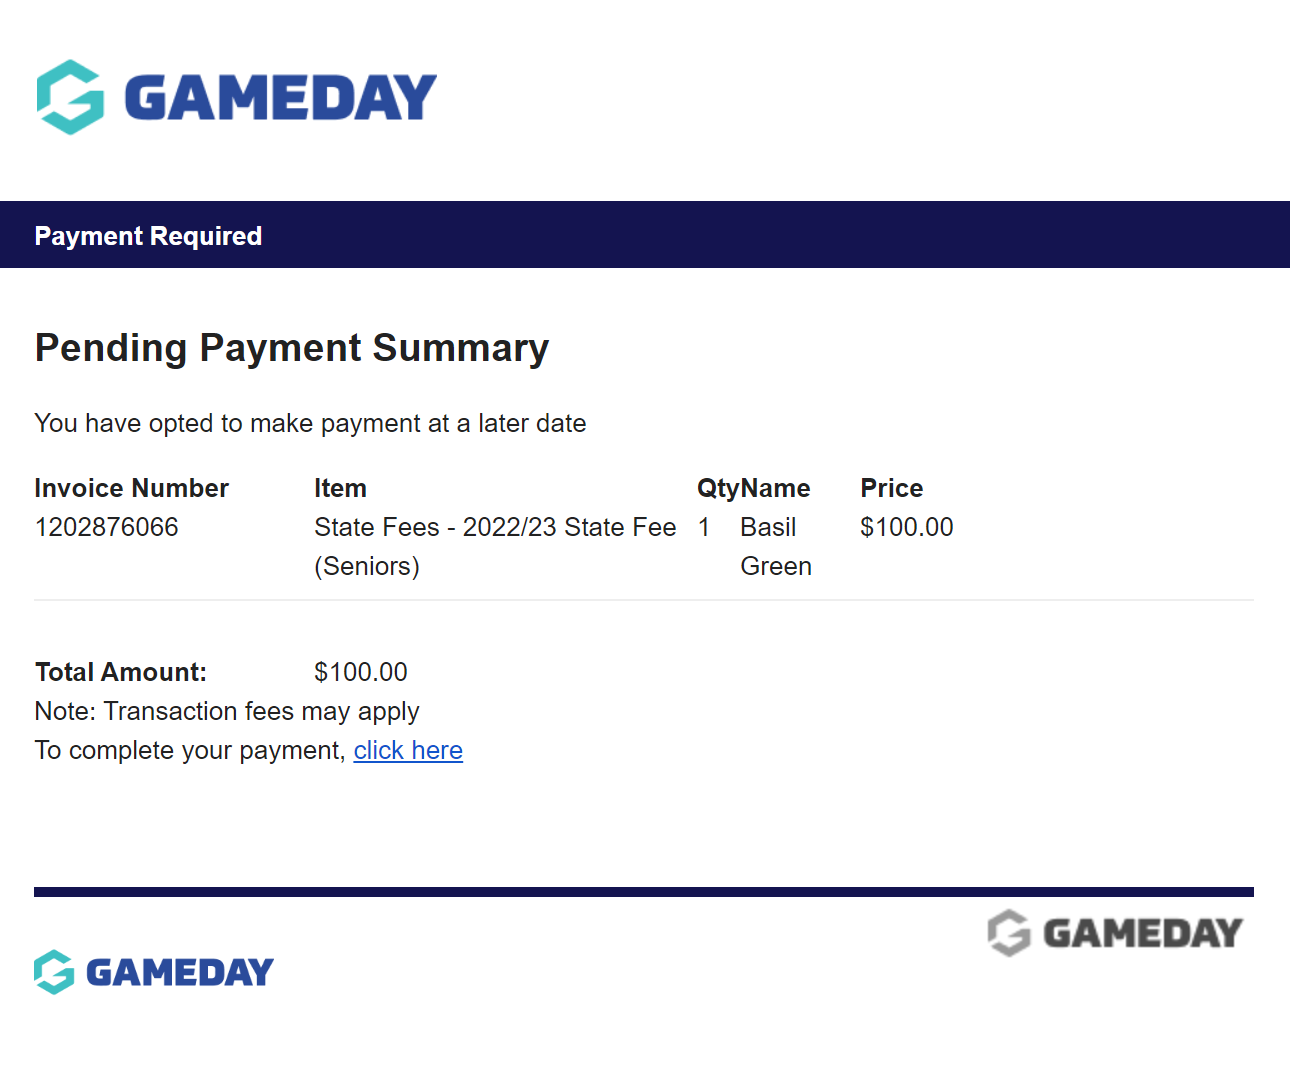Open the "click here" payment link

(408, 750)
